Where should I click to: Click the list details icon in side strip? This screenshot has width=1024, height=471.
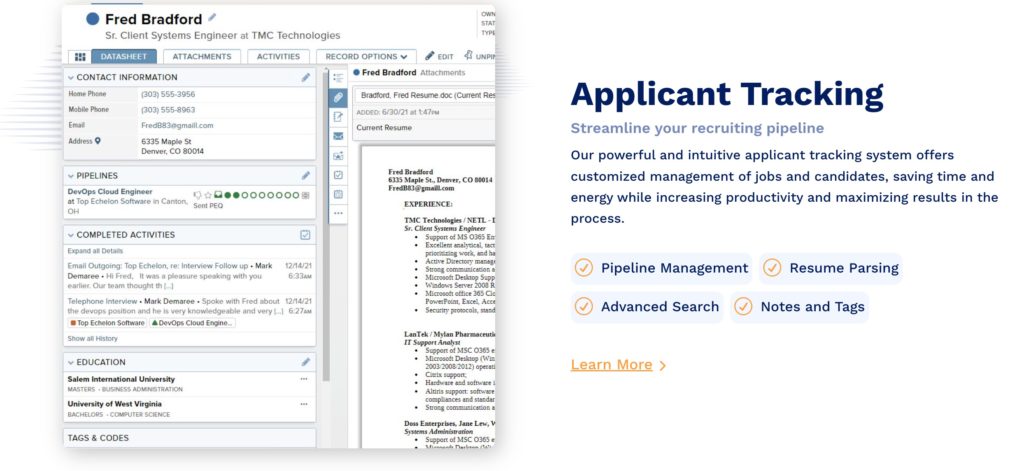click(x=338, y=78)
